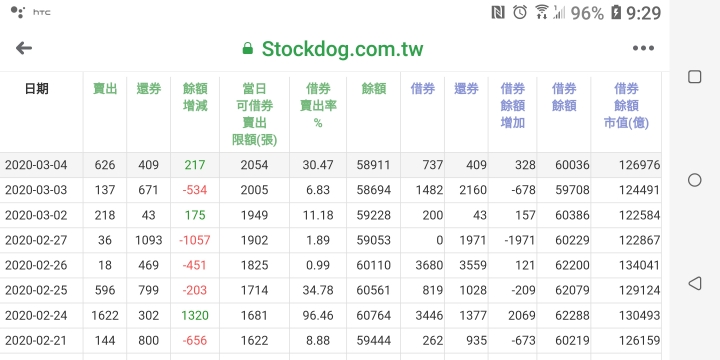Image resolution: width=720 pixels, height=360 pixels.
Task: Click the 2020-02-24 date cell
Action: pyautogui.click(x=36, y=315)
